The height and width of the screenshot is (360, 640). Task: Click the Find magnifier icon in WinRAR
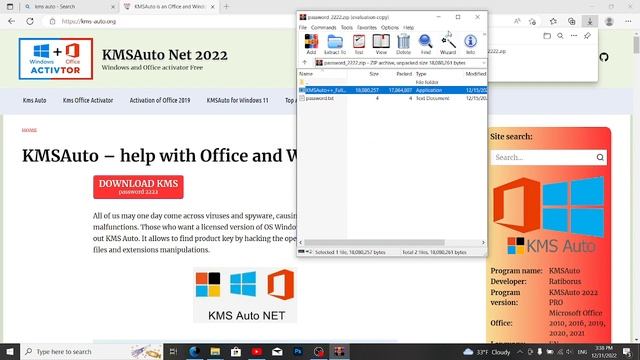(x=426, y=44)
